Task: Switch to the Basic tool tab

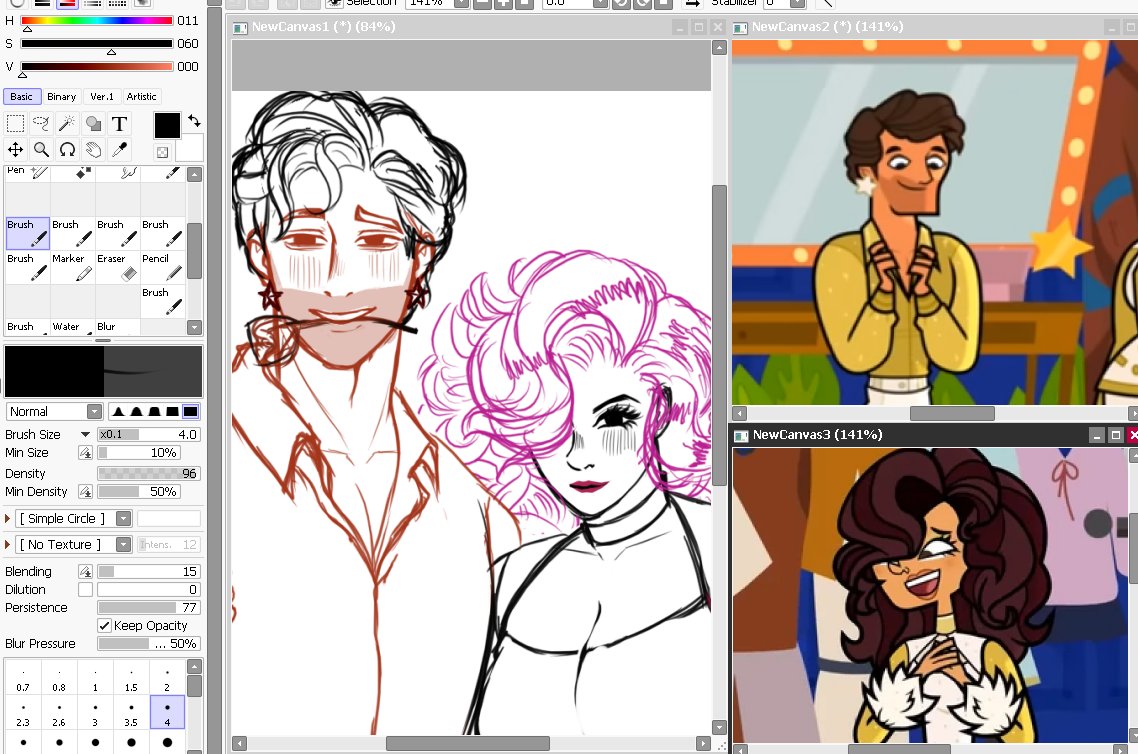Action: [x=22, y=97]
